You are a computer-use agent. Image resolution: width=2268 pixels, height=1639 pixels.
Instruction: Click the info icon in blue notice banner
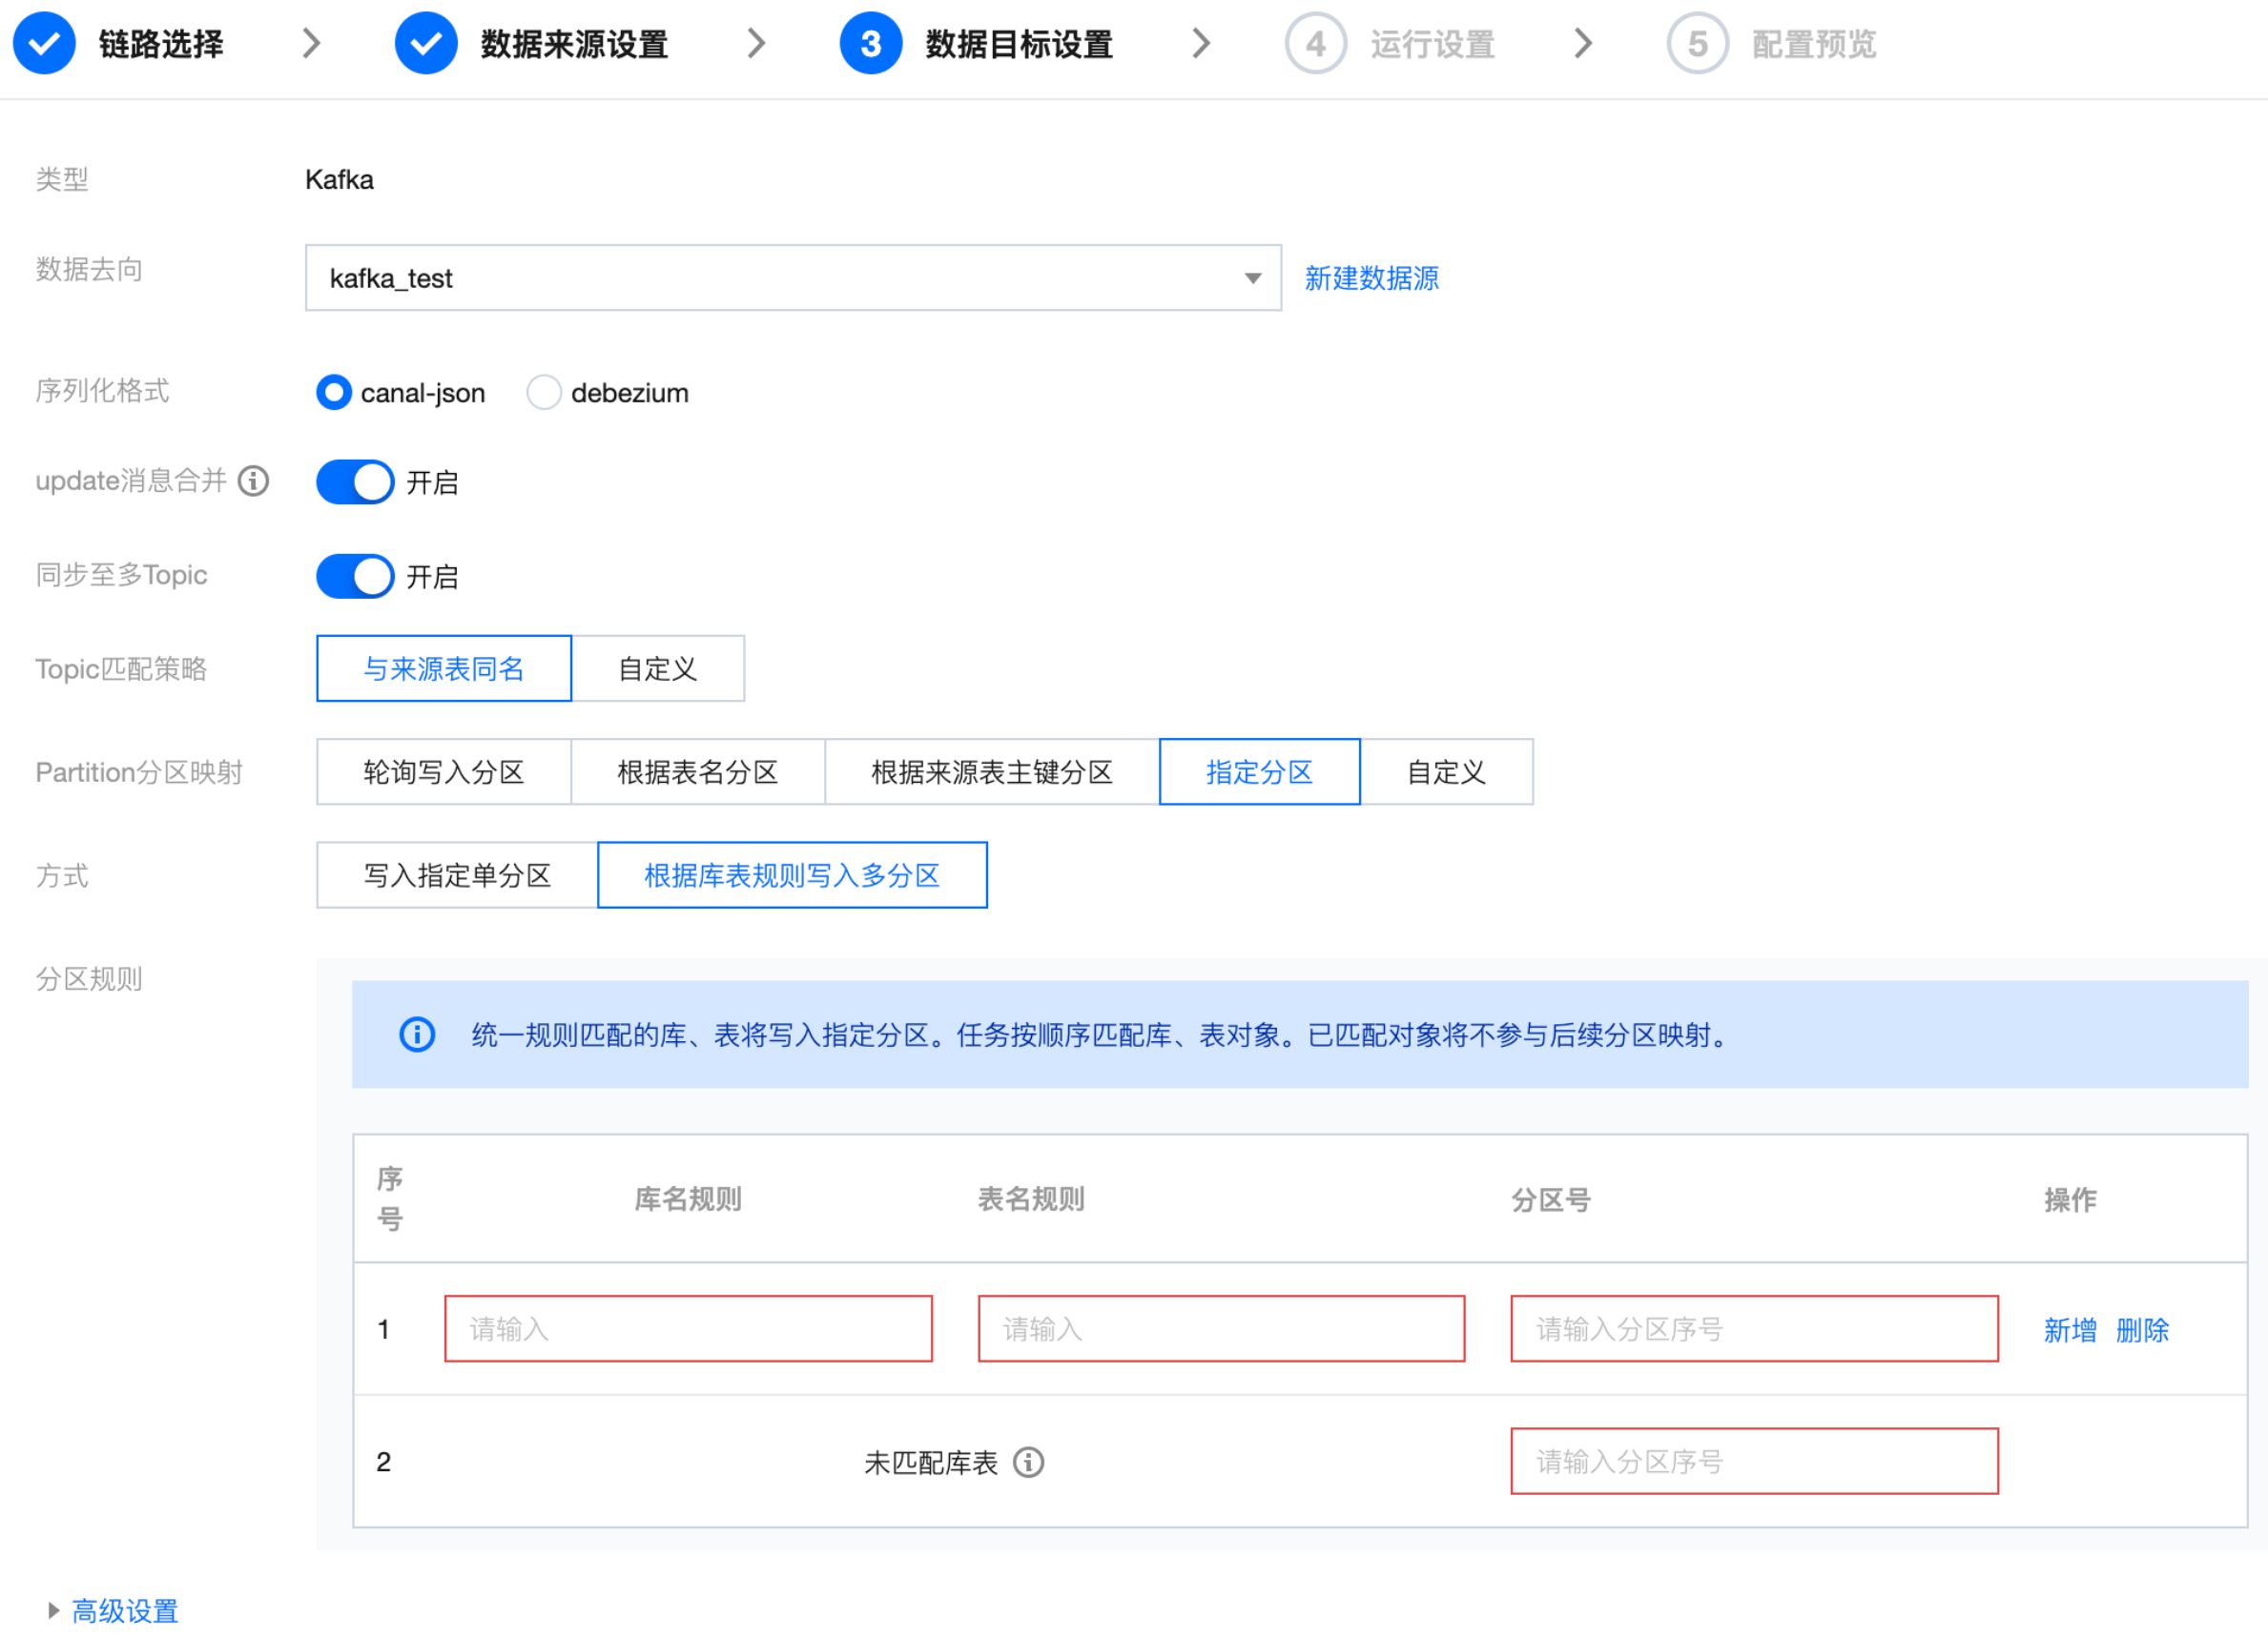pos(417,1034)
